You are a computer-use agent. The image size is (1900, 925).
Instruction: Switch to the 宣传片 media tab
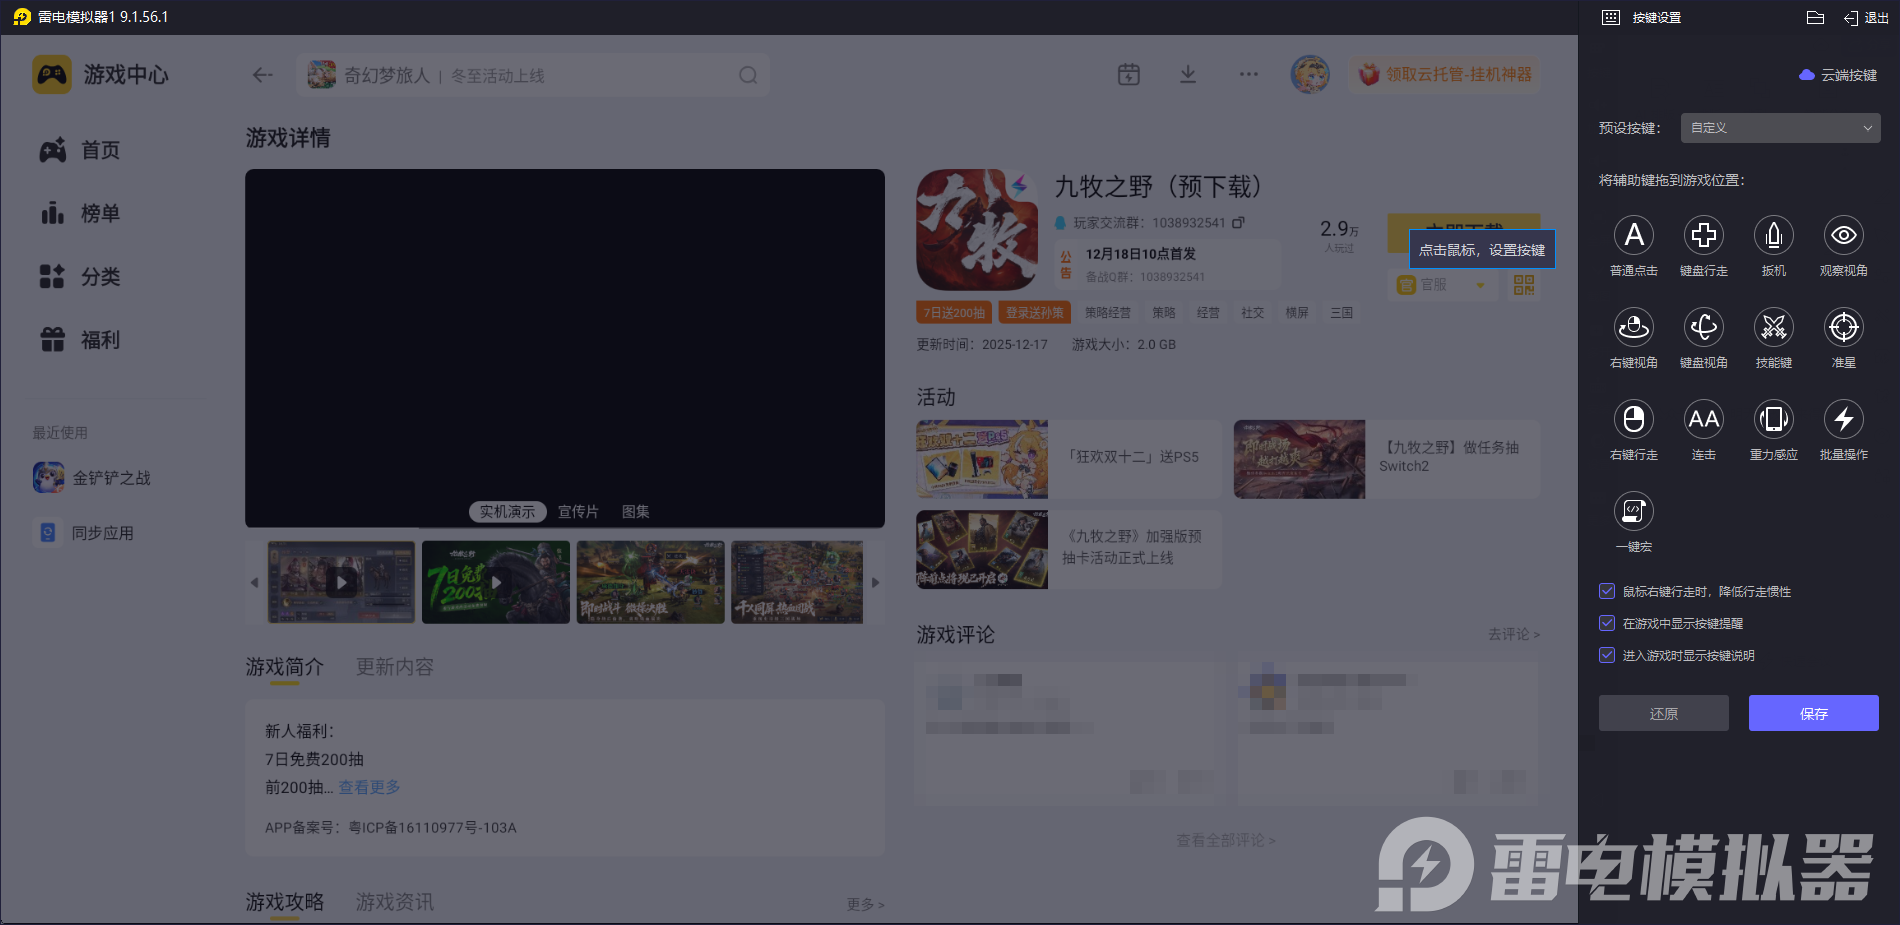coord(578,512)
